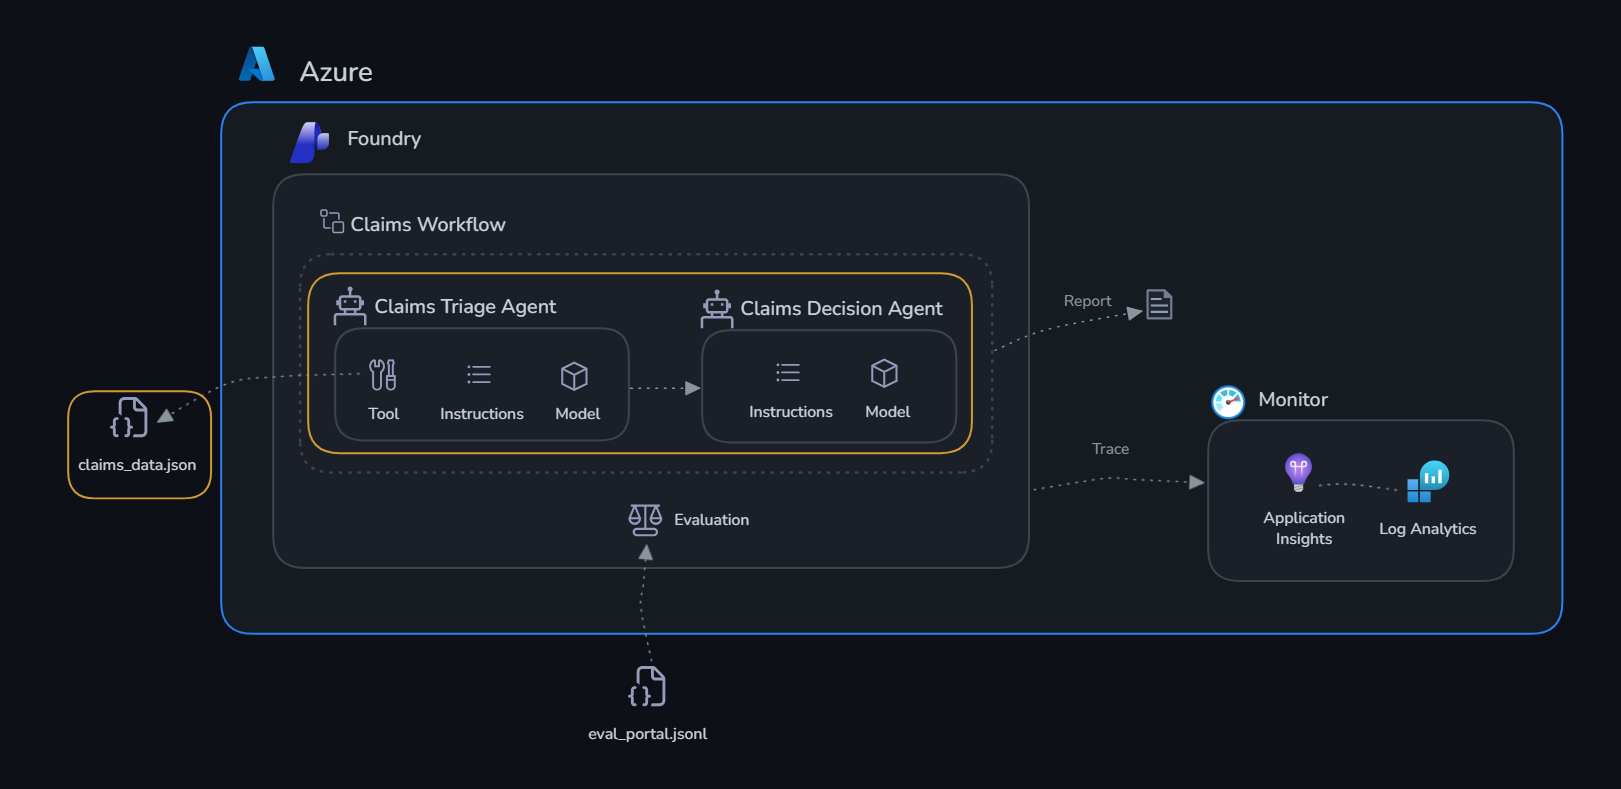The width and height of the screenshot is (1621, 789).
Task: Click the Tool label text
Action: point(383,414)
